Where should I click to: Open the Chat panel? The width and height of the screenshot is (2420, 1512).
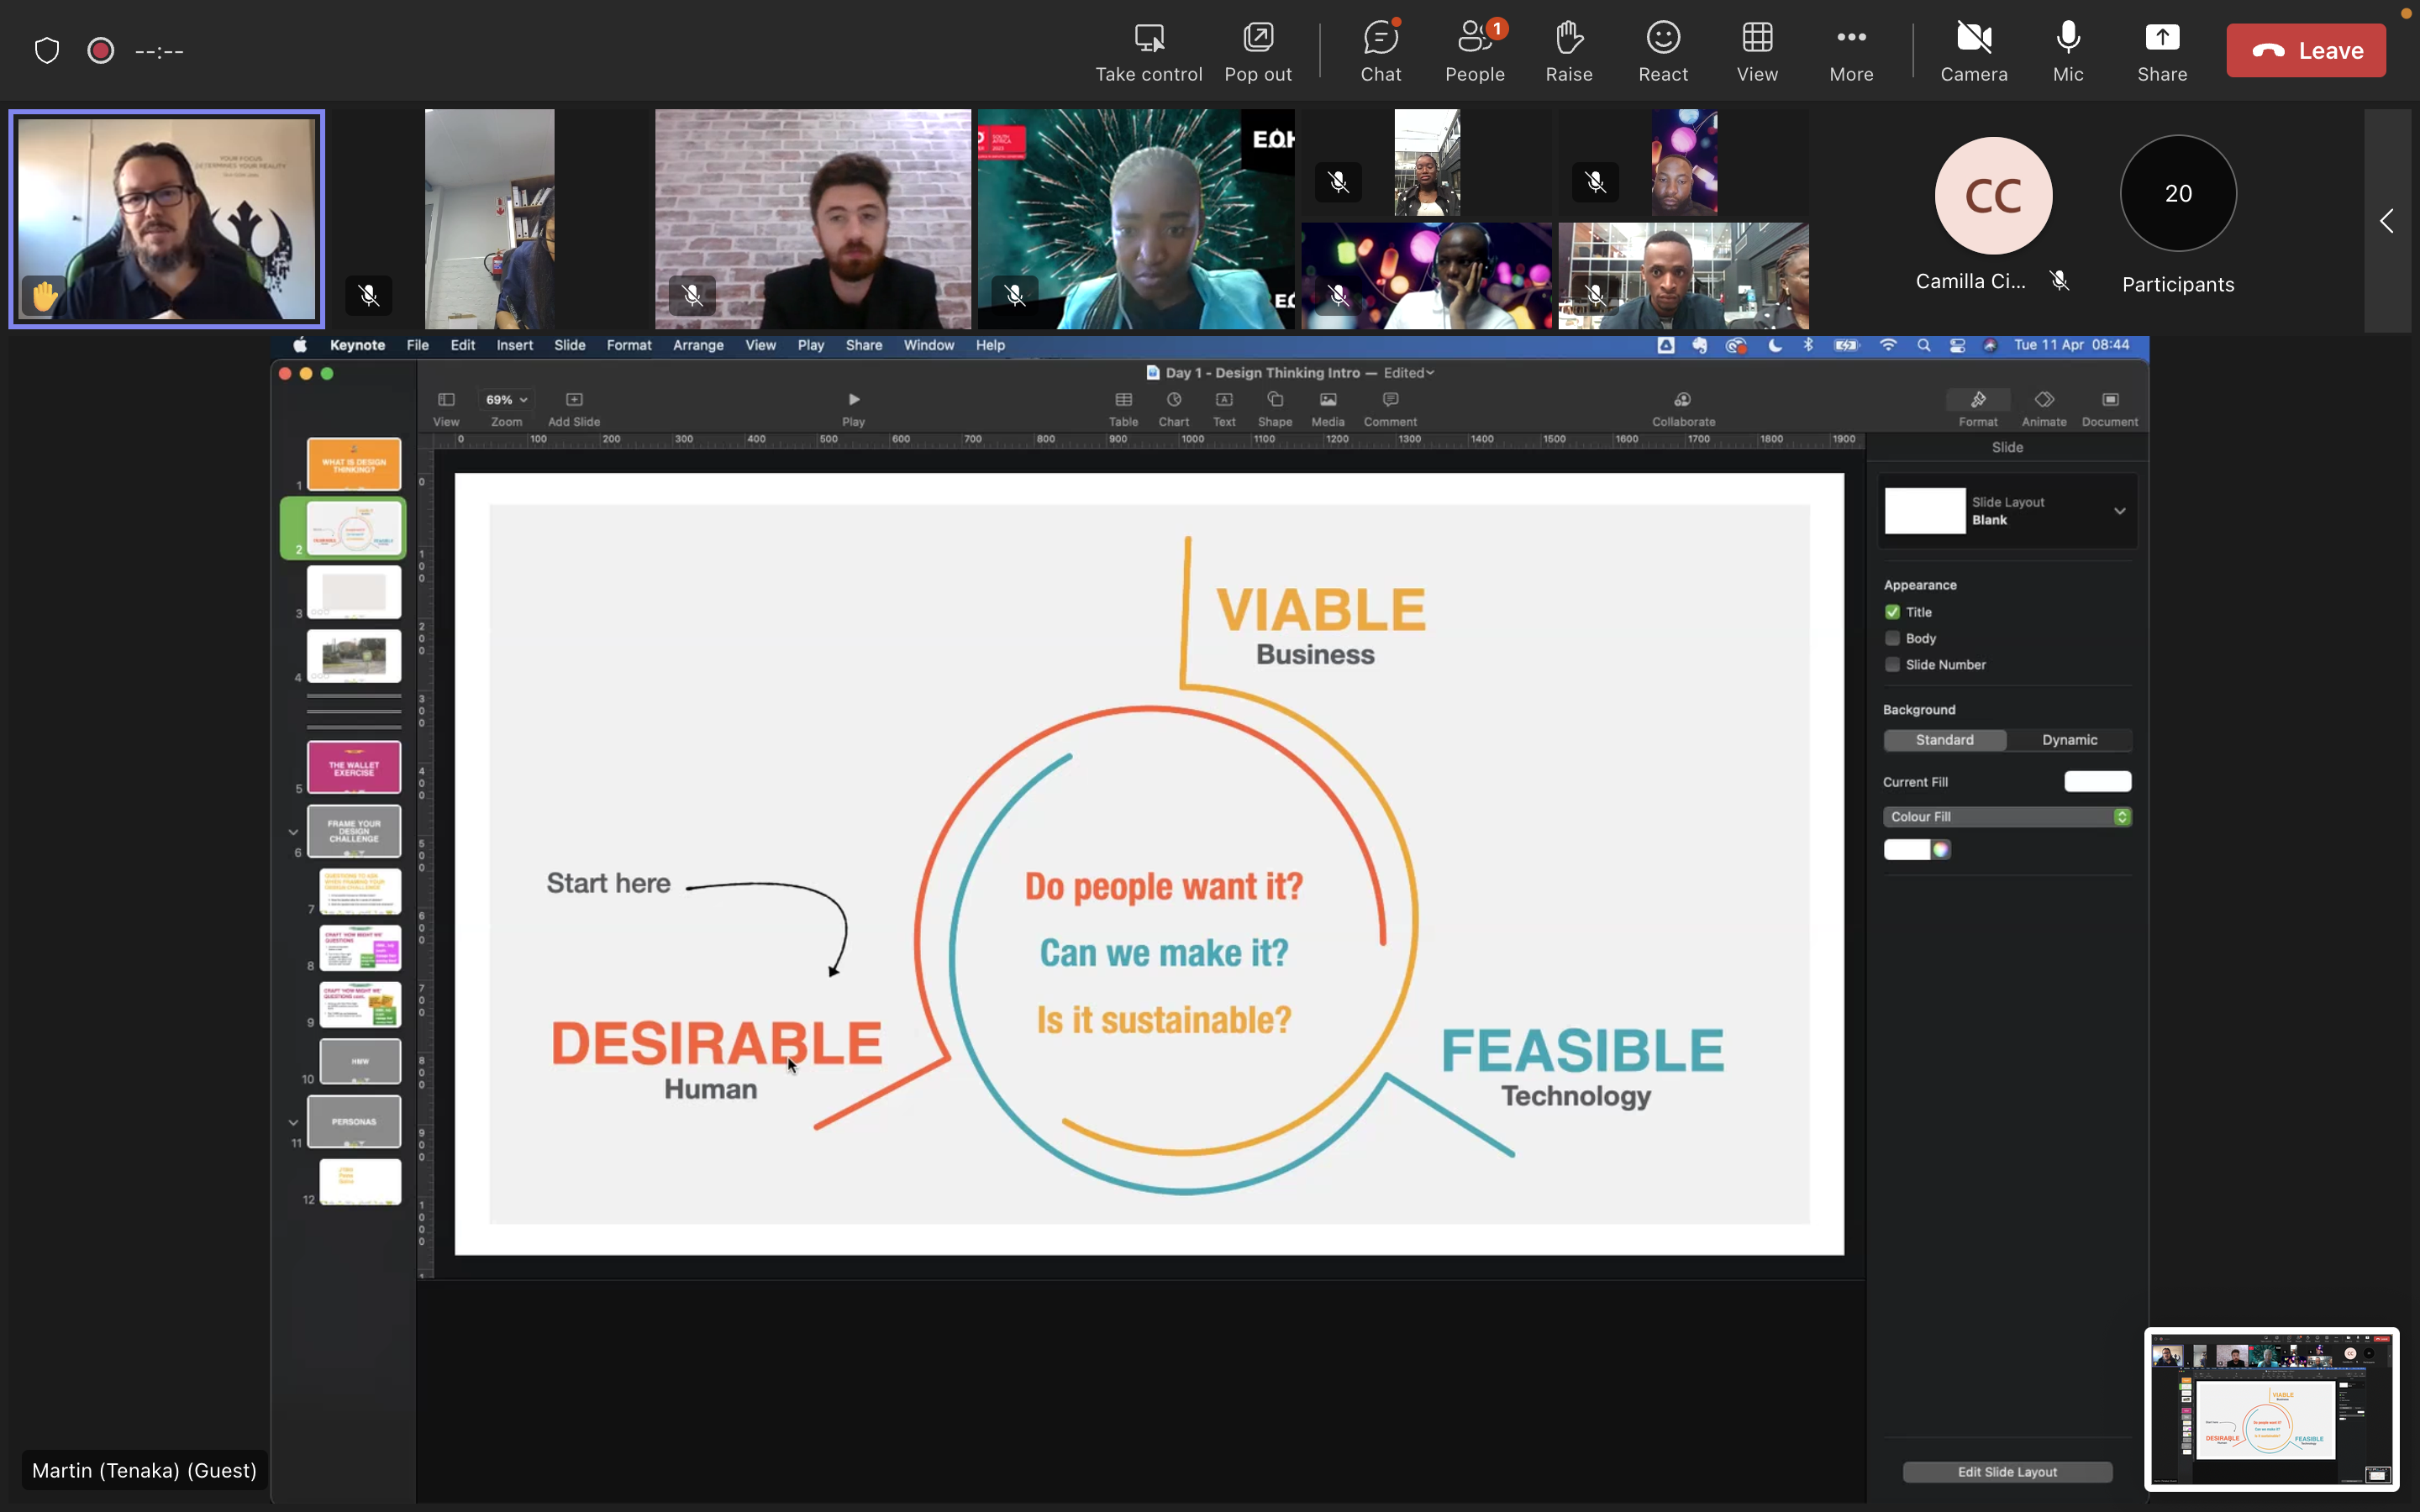coord(1380,50)
